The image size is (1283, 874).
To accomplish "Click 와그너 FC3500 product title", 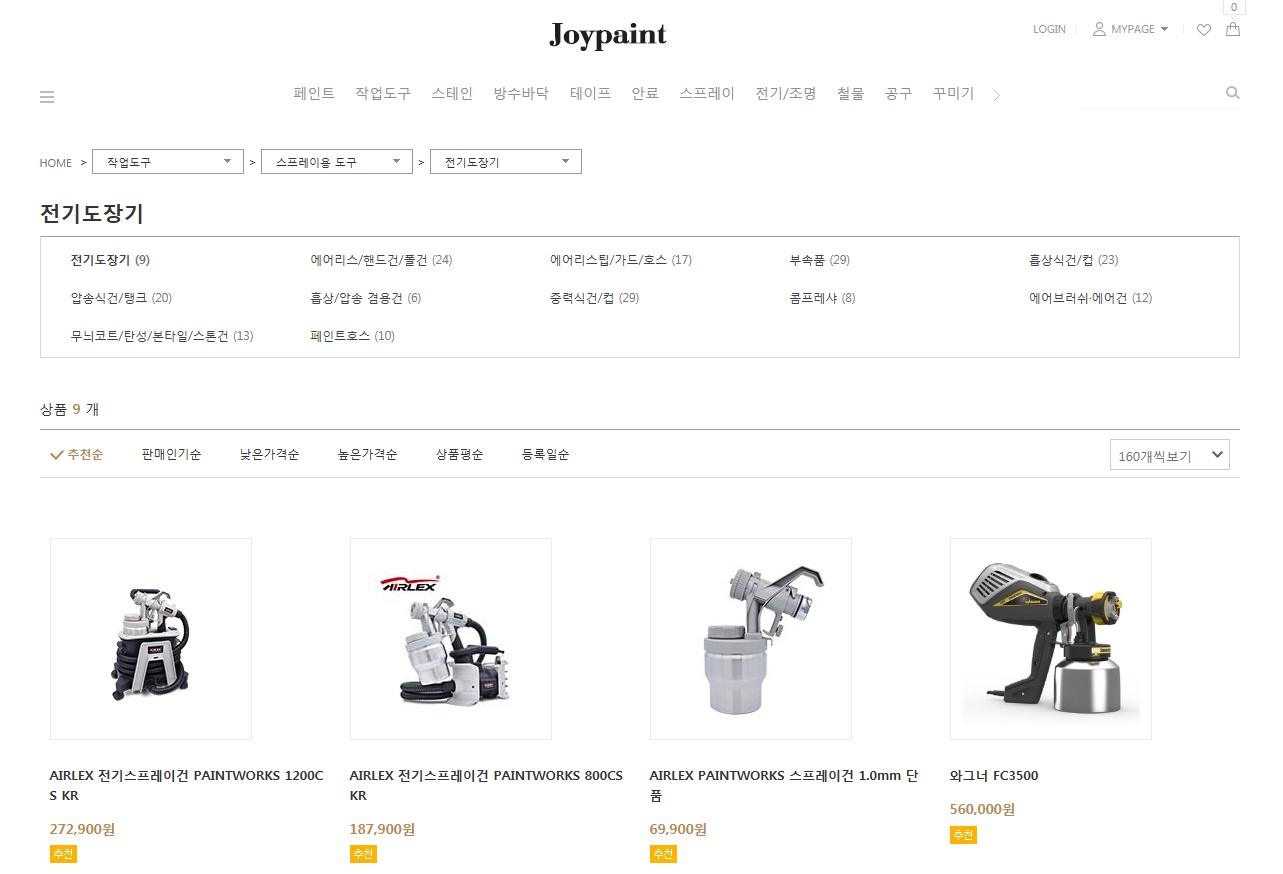I will point(994,776).
